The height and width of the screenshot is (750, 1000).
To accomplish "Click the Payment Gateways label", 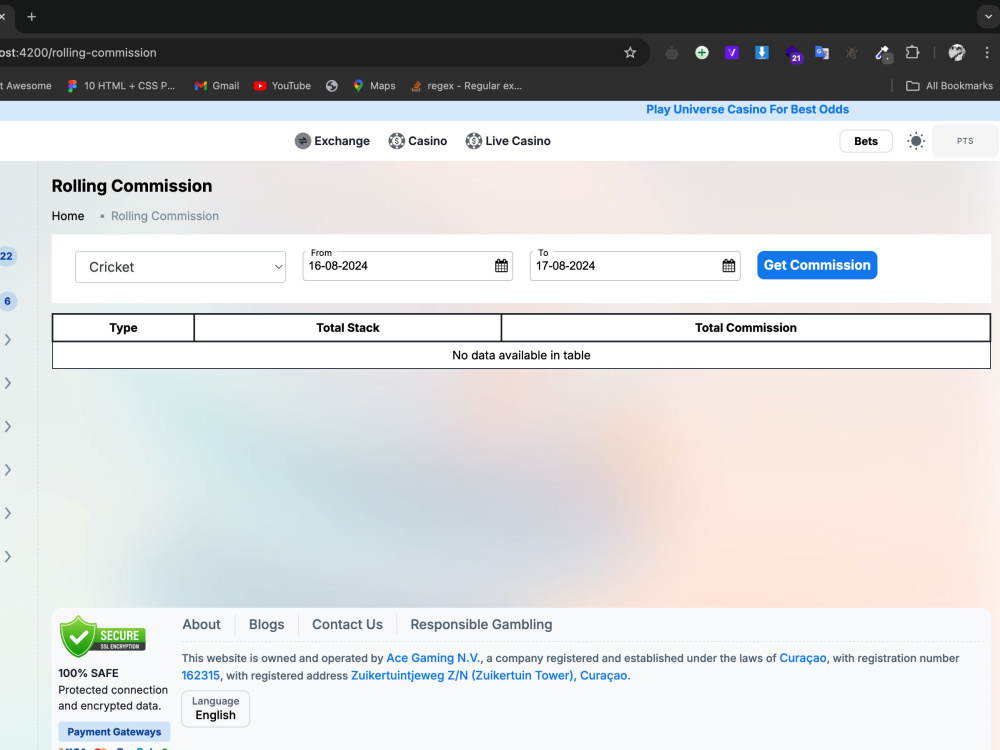I will 114,732.
